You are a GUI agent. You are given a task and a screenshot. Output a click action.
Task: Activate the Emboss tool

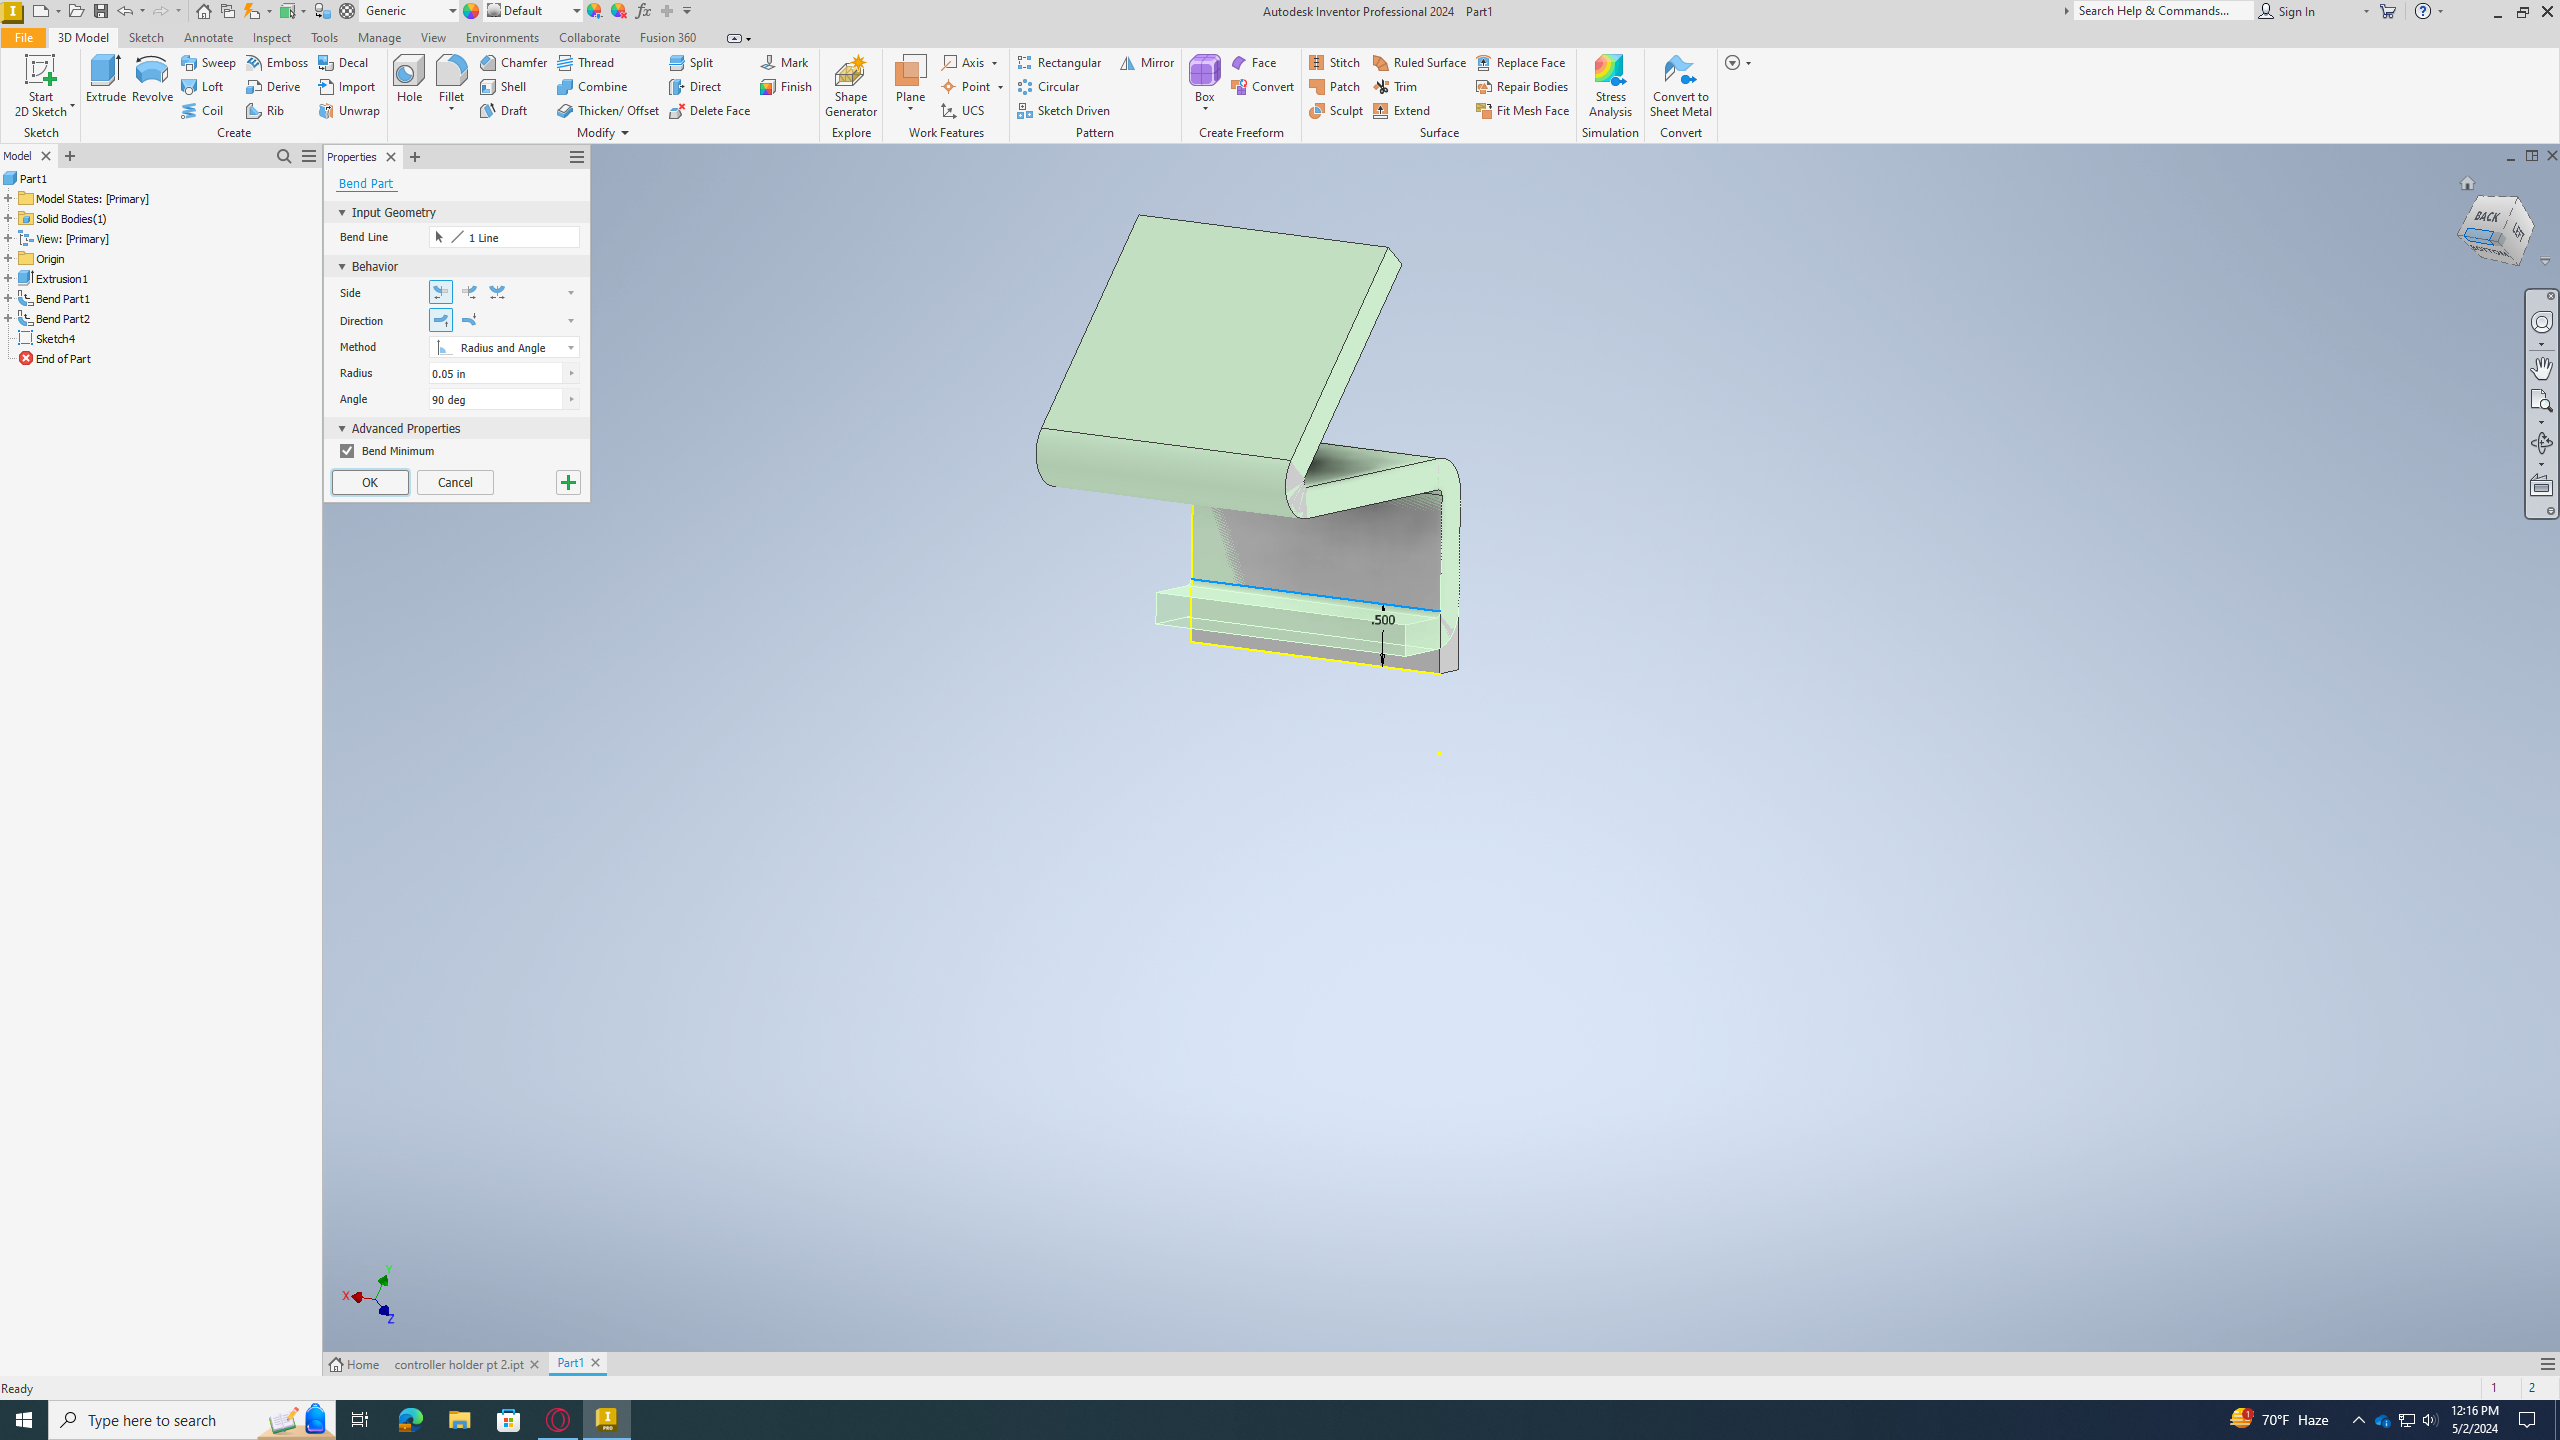click(x=277, y=62)
